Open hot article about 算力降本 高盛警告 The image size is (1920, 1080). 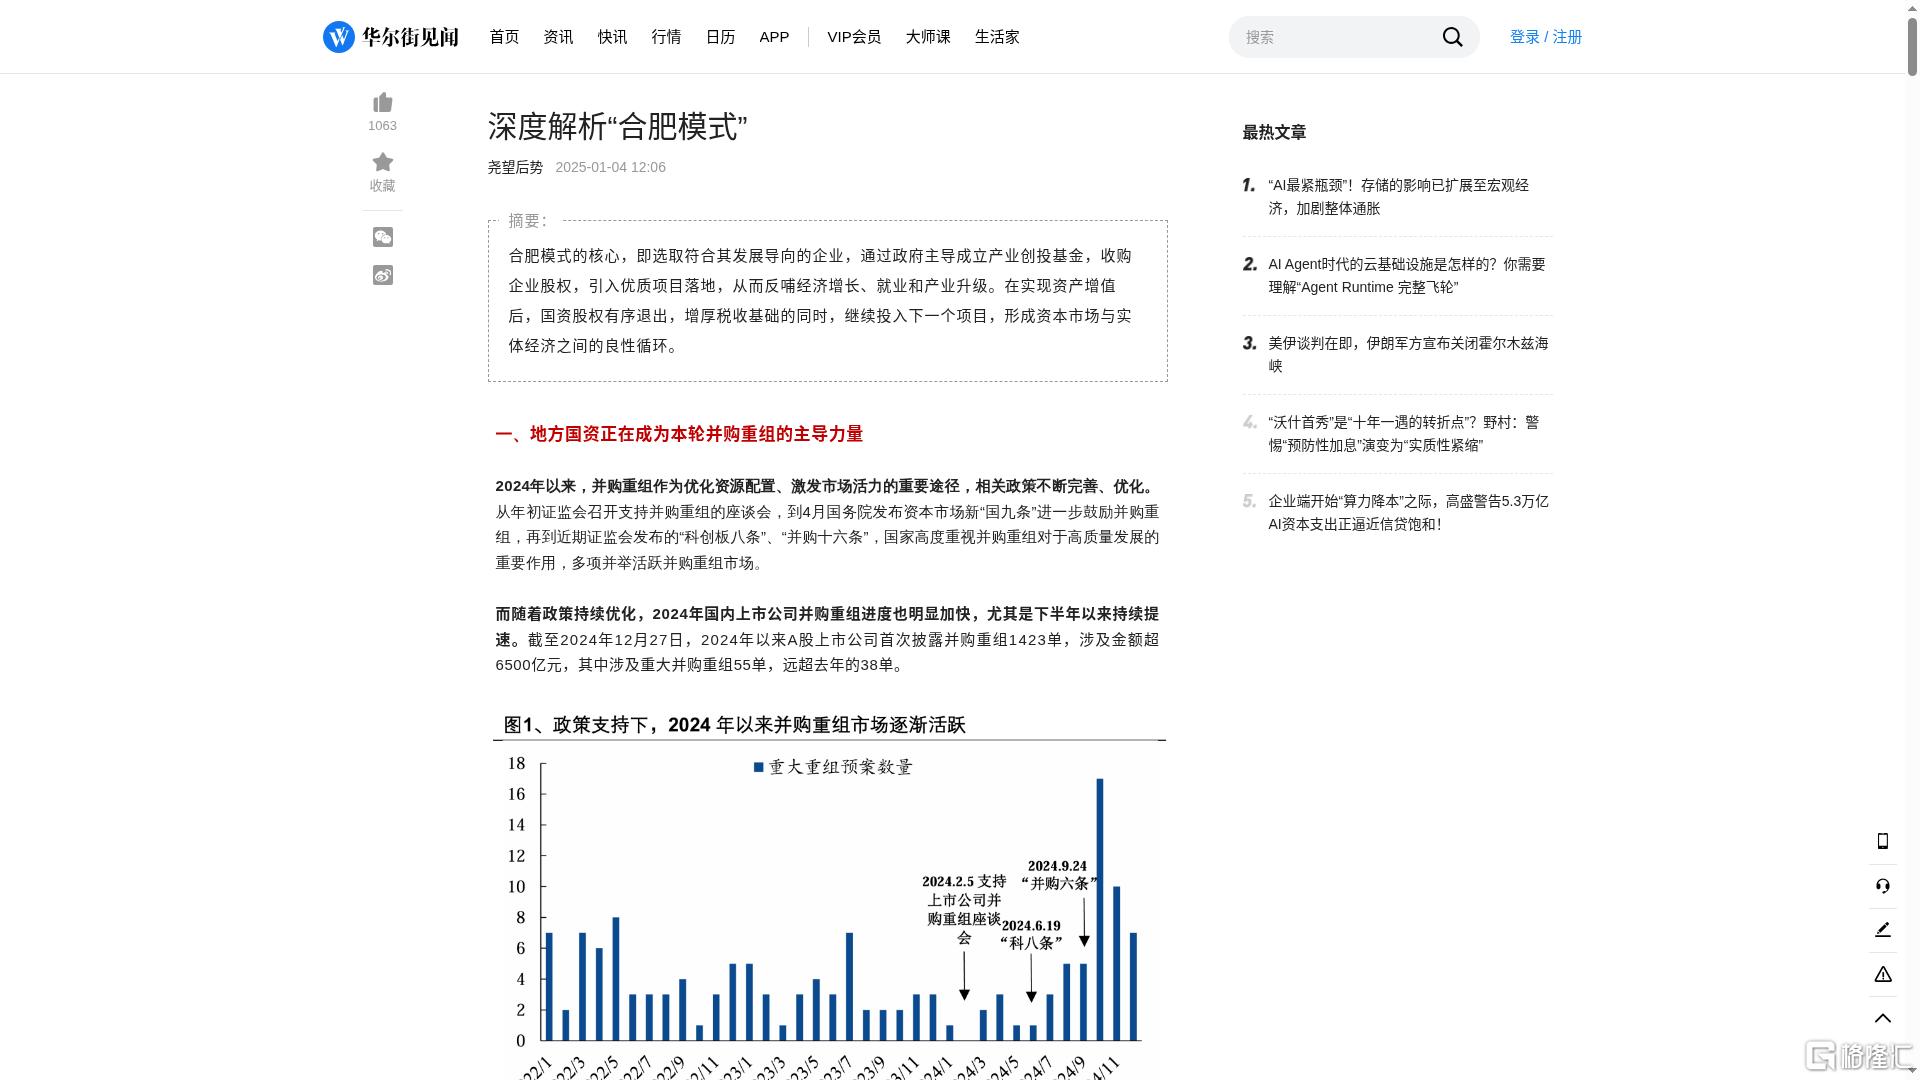tap(1409, 513)
